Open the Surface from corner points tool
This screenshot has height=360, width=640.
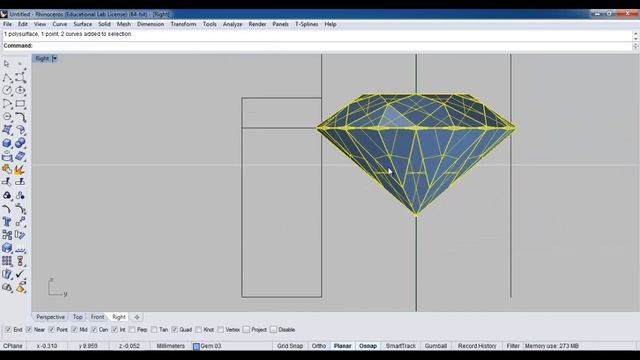coord(7,130)
